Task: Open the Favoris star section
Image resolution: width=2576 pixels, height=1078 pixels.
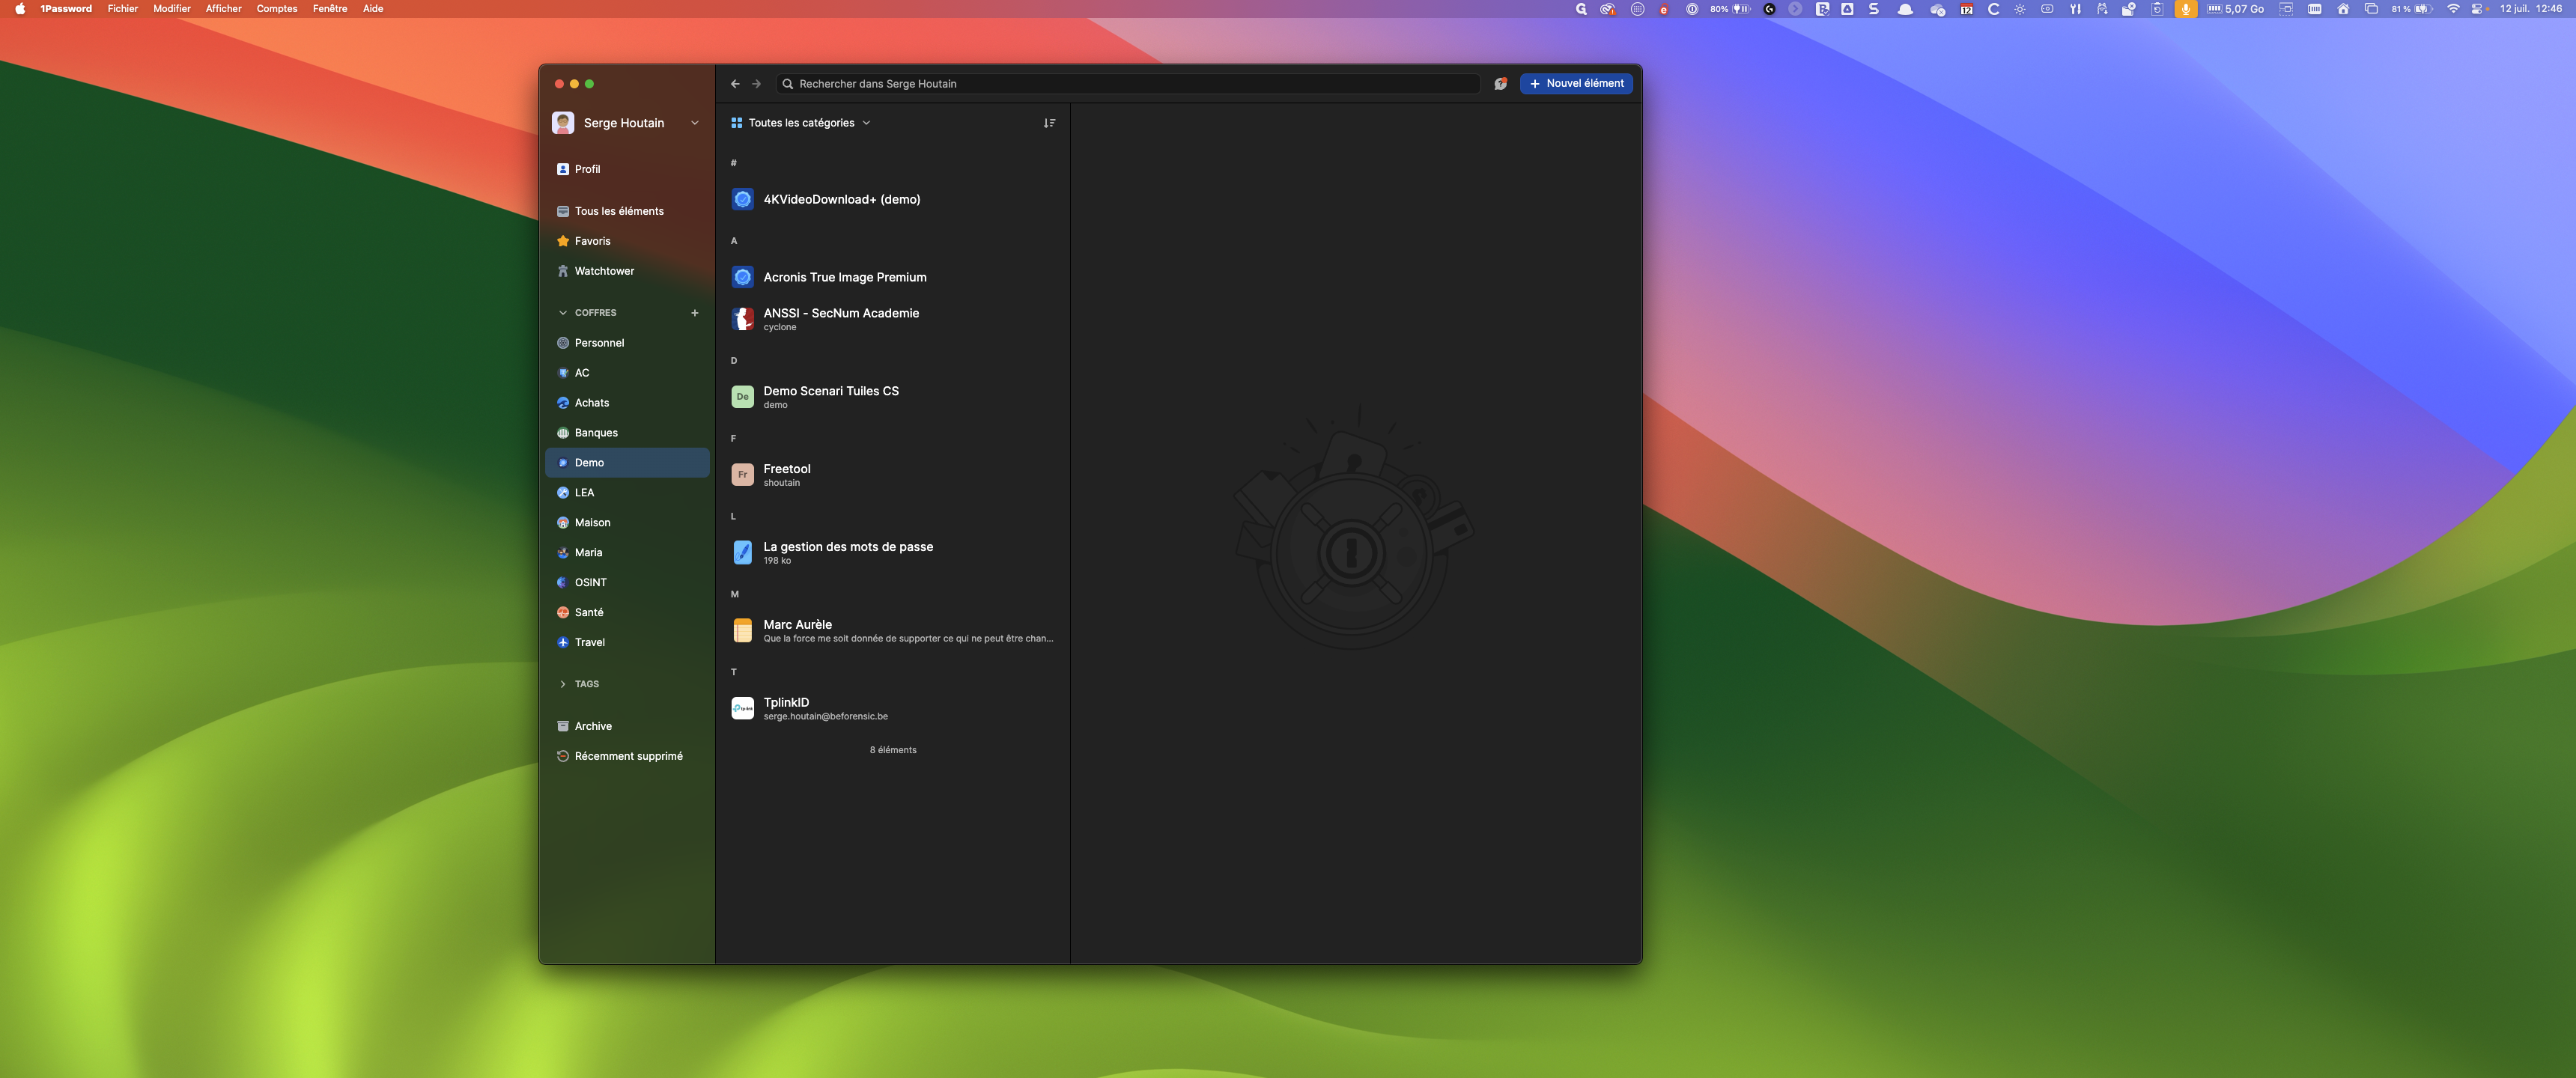Action: pyautogui.click(x=627, y=241)
